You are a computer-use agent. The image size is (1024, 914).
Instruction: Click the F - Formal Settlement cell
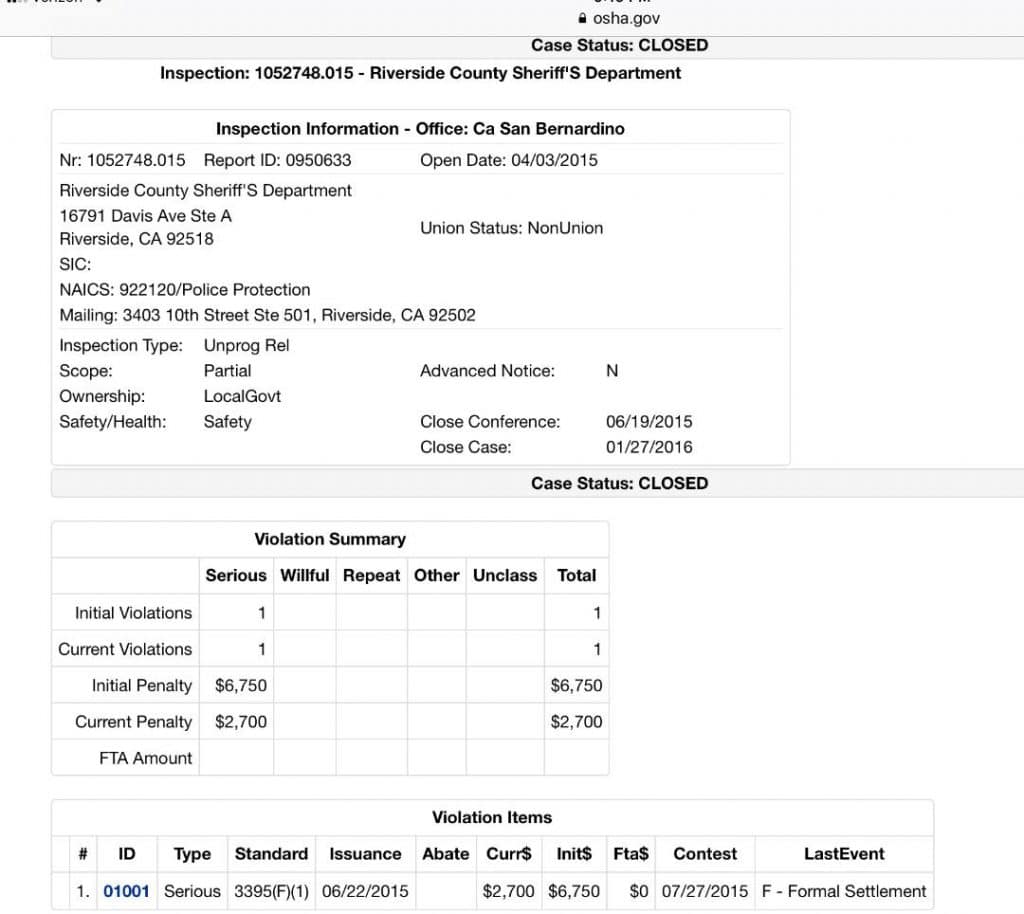coord(844,891)
